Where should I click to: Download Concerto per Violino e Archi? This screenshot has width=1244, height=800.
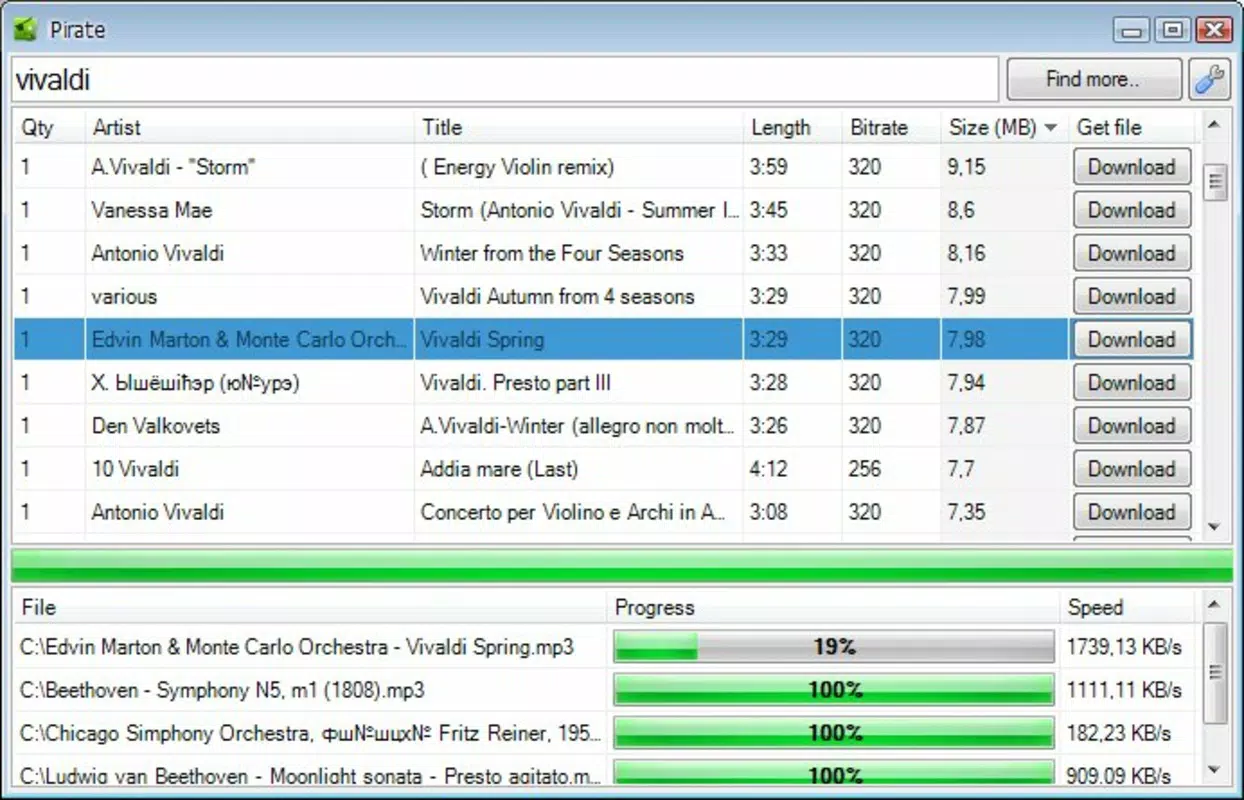pyautogui.click(x=1132, y=513)
